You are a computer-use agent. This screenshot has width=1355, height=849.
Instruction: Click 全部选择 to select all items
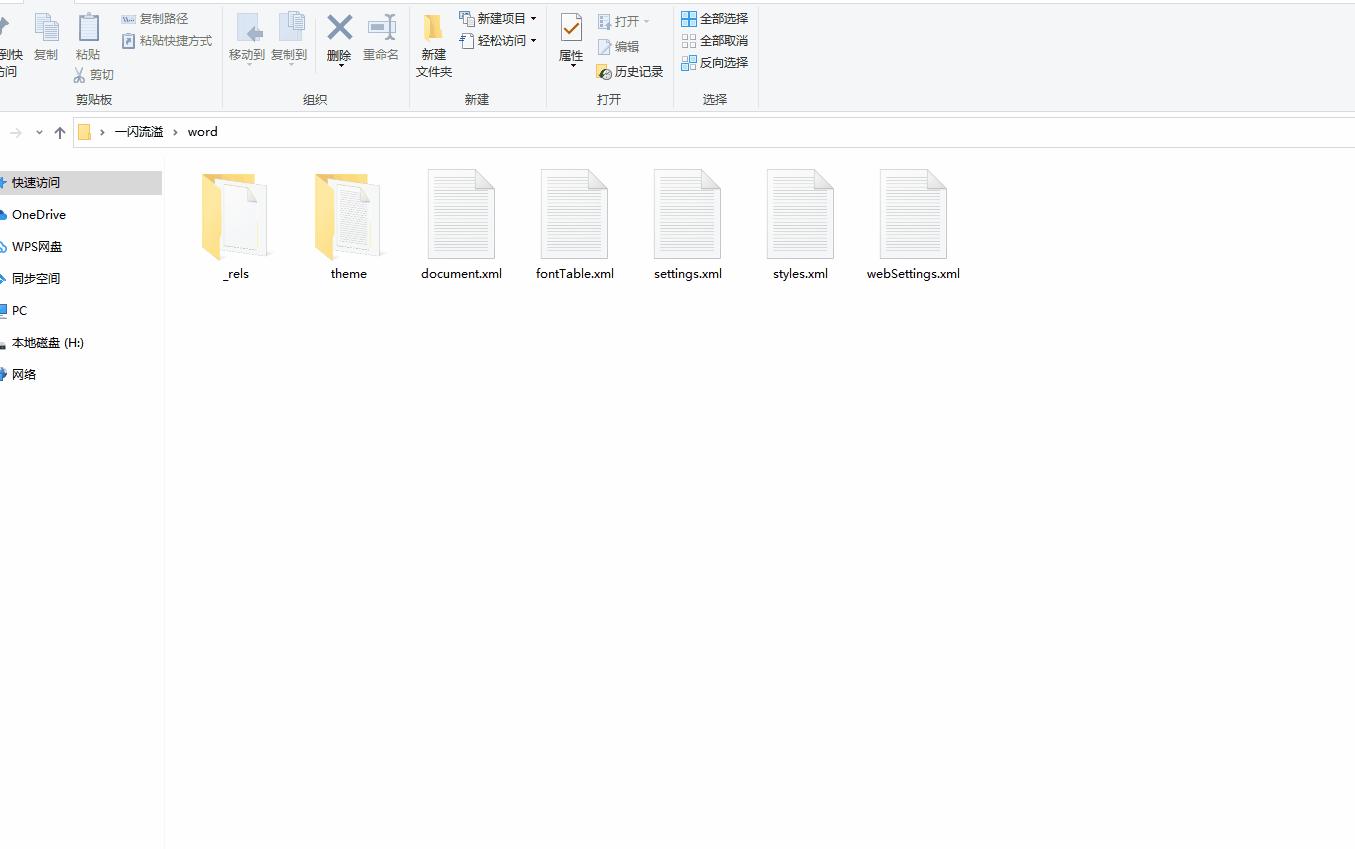pyautogui.click(x=714, y=18)
